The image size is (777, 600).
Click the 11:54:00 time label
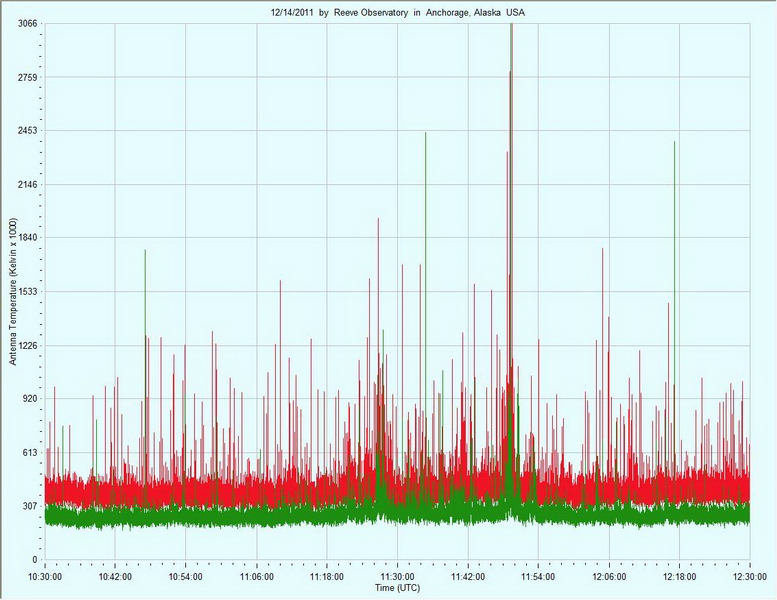point(538,577)
